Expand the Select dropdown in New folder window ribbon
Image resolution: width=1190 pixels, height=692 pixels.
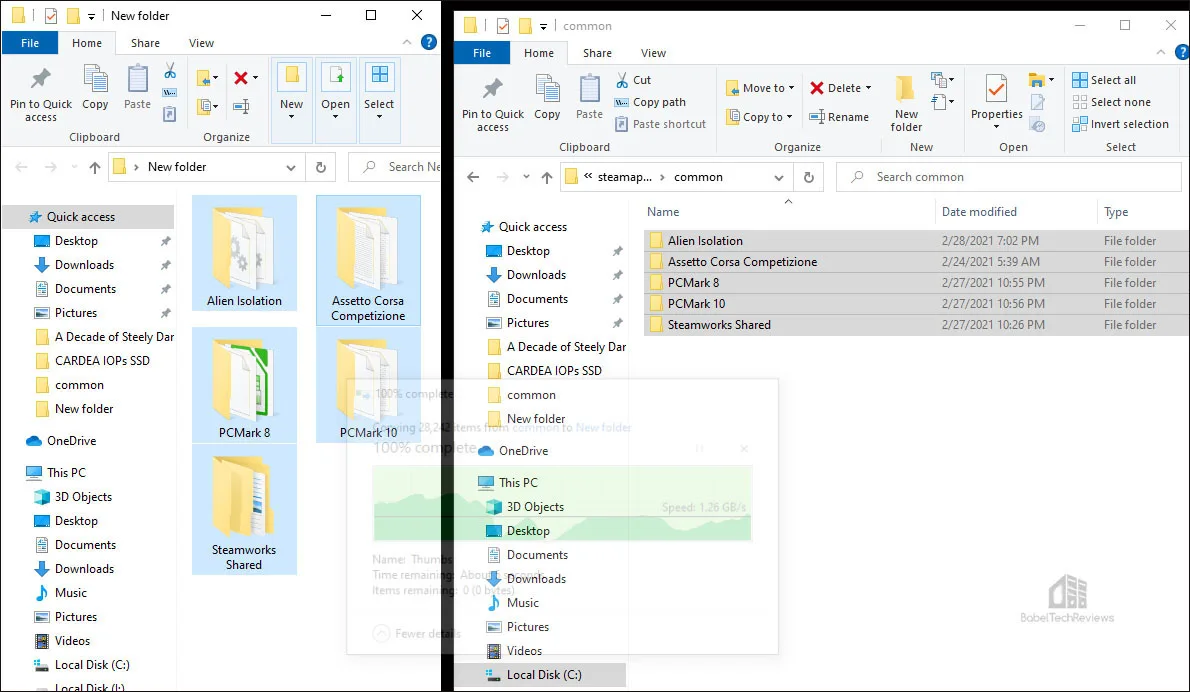(379, 102)
